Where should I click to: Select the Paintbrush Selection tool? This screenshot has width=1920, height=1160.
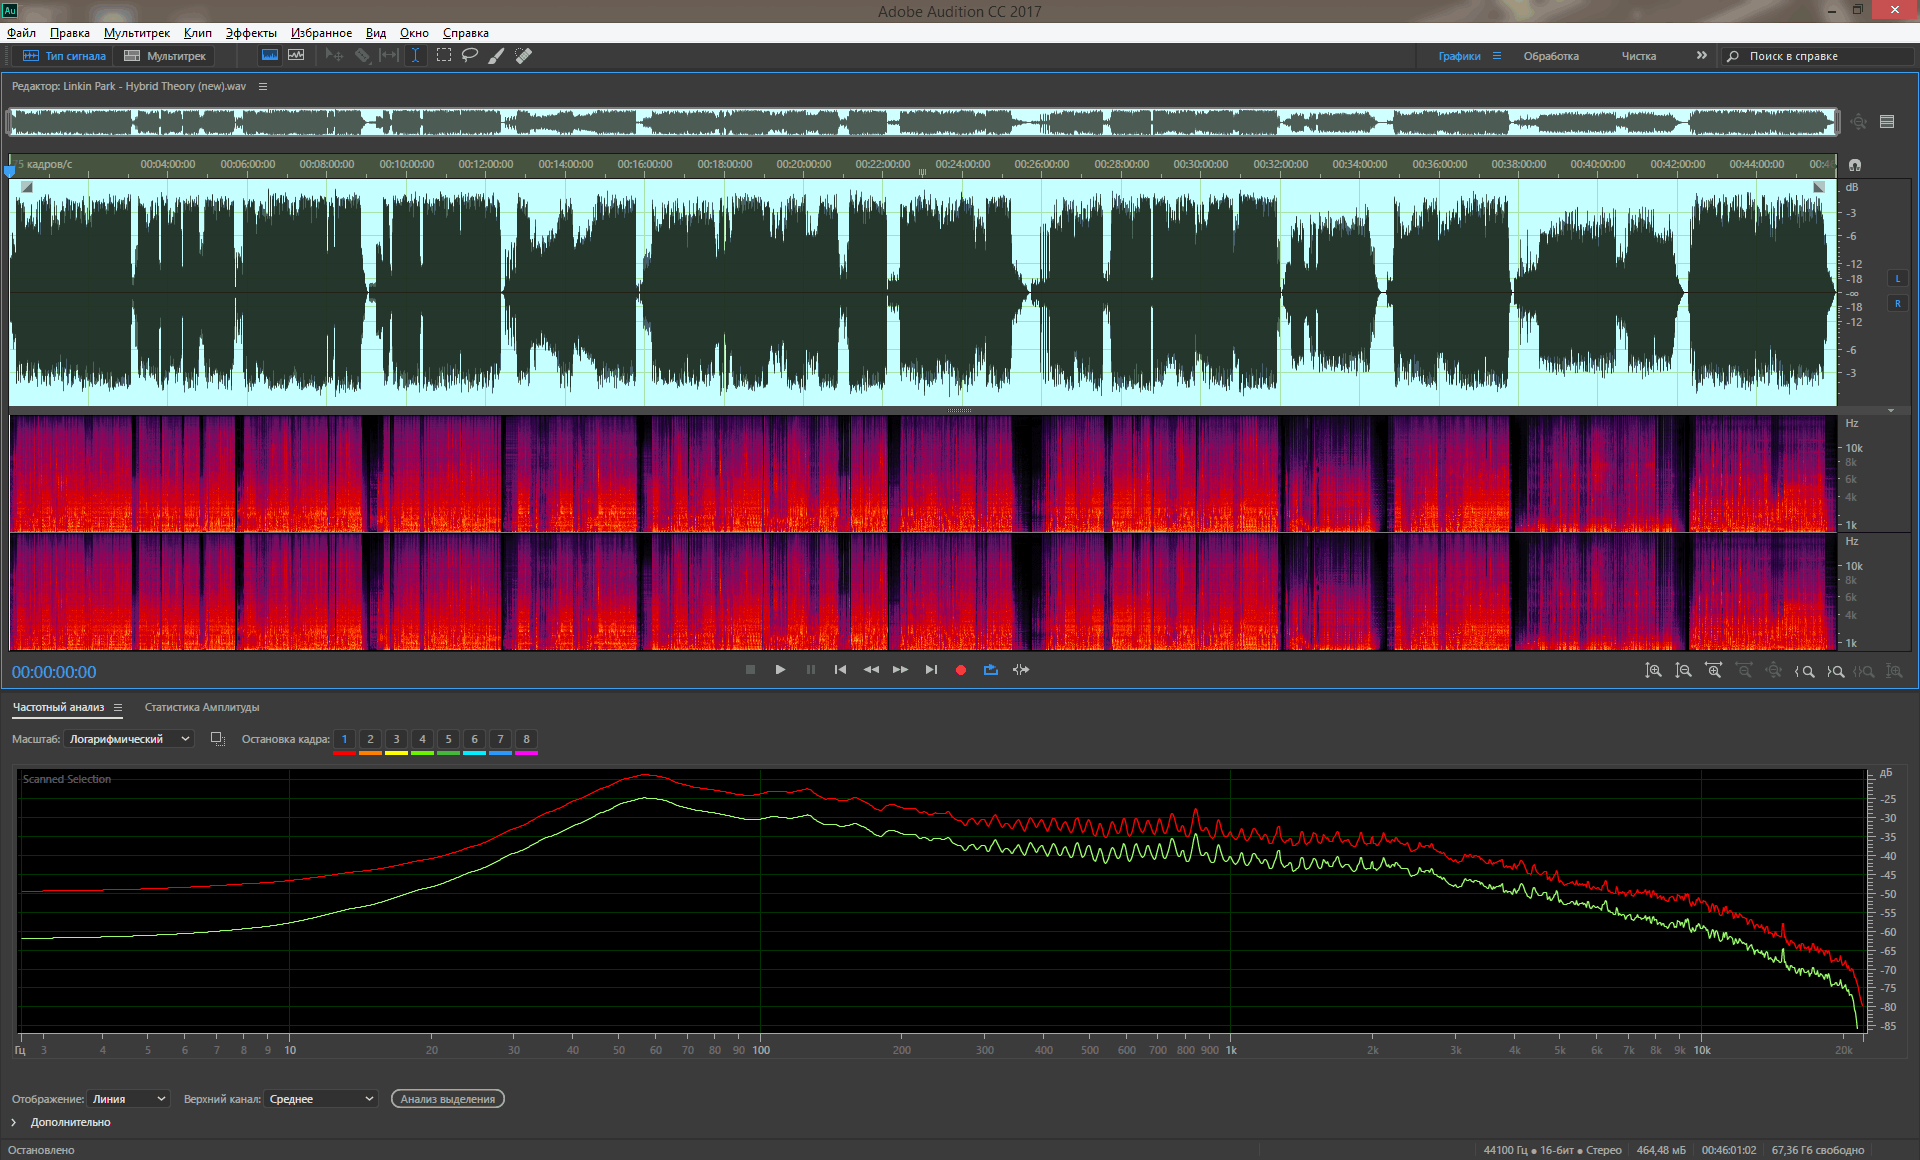pos(496,56)
